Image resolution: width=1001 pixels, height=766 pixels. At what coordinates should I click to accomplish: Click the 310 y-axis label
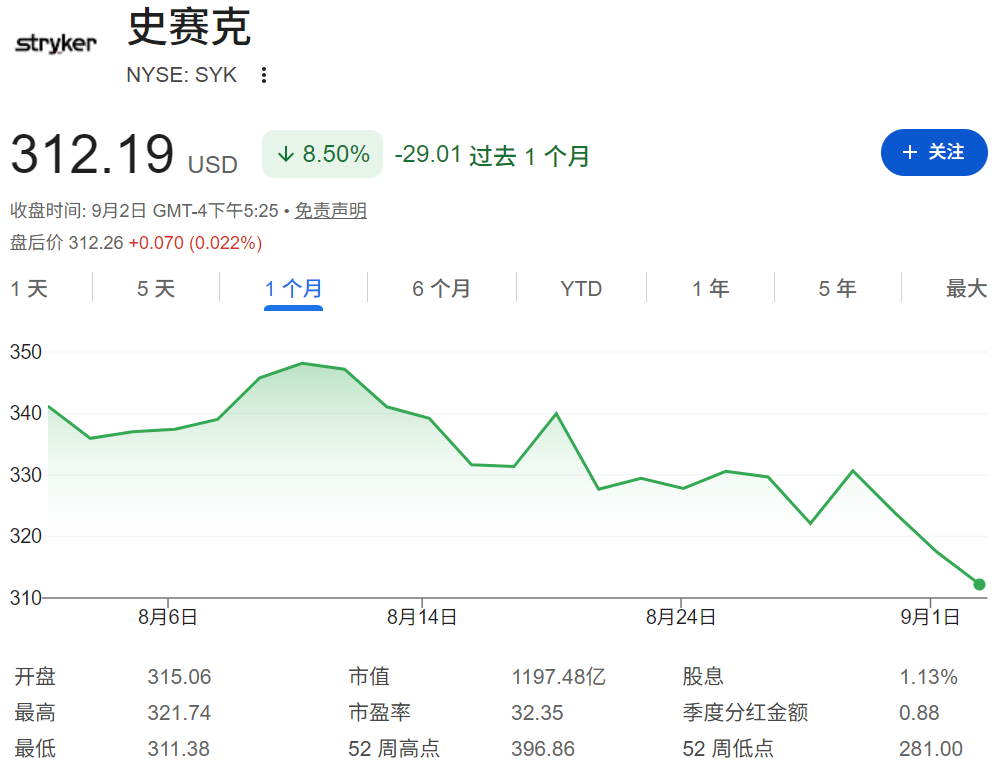point(26,598)
